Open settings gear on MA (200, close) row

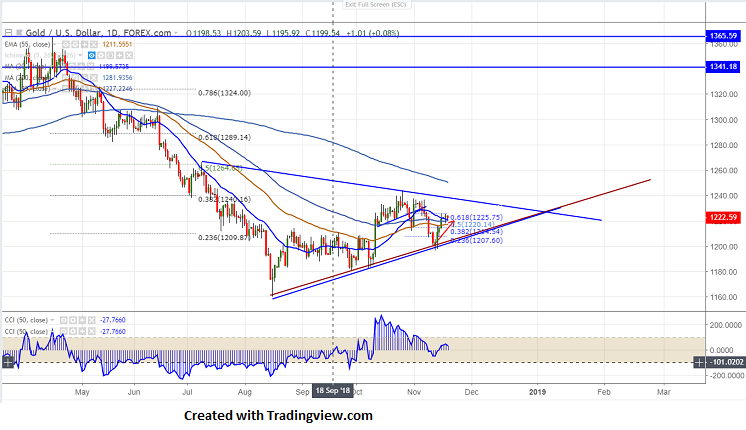(x=75, y=78)
